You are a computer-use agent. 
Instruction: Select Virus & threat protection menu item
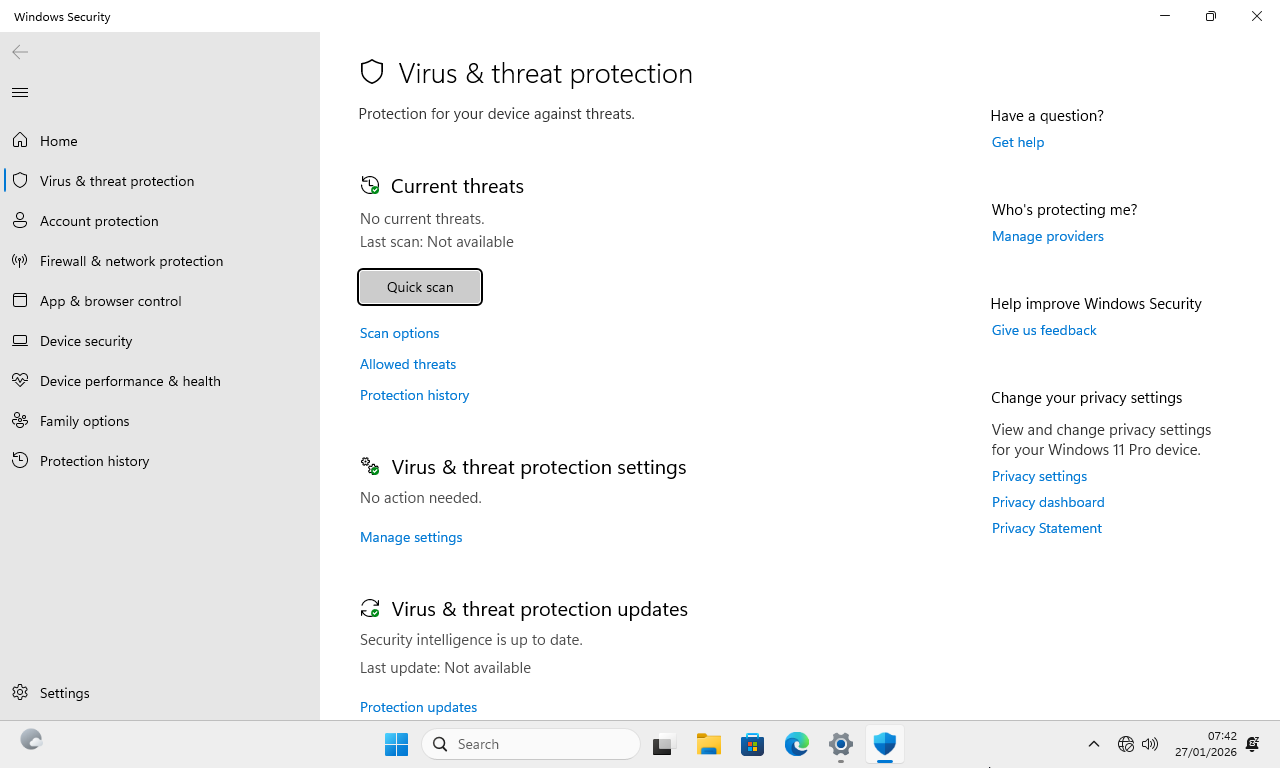coord(117,181)
